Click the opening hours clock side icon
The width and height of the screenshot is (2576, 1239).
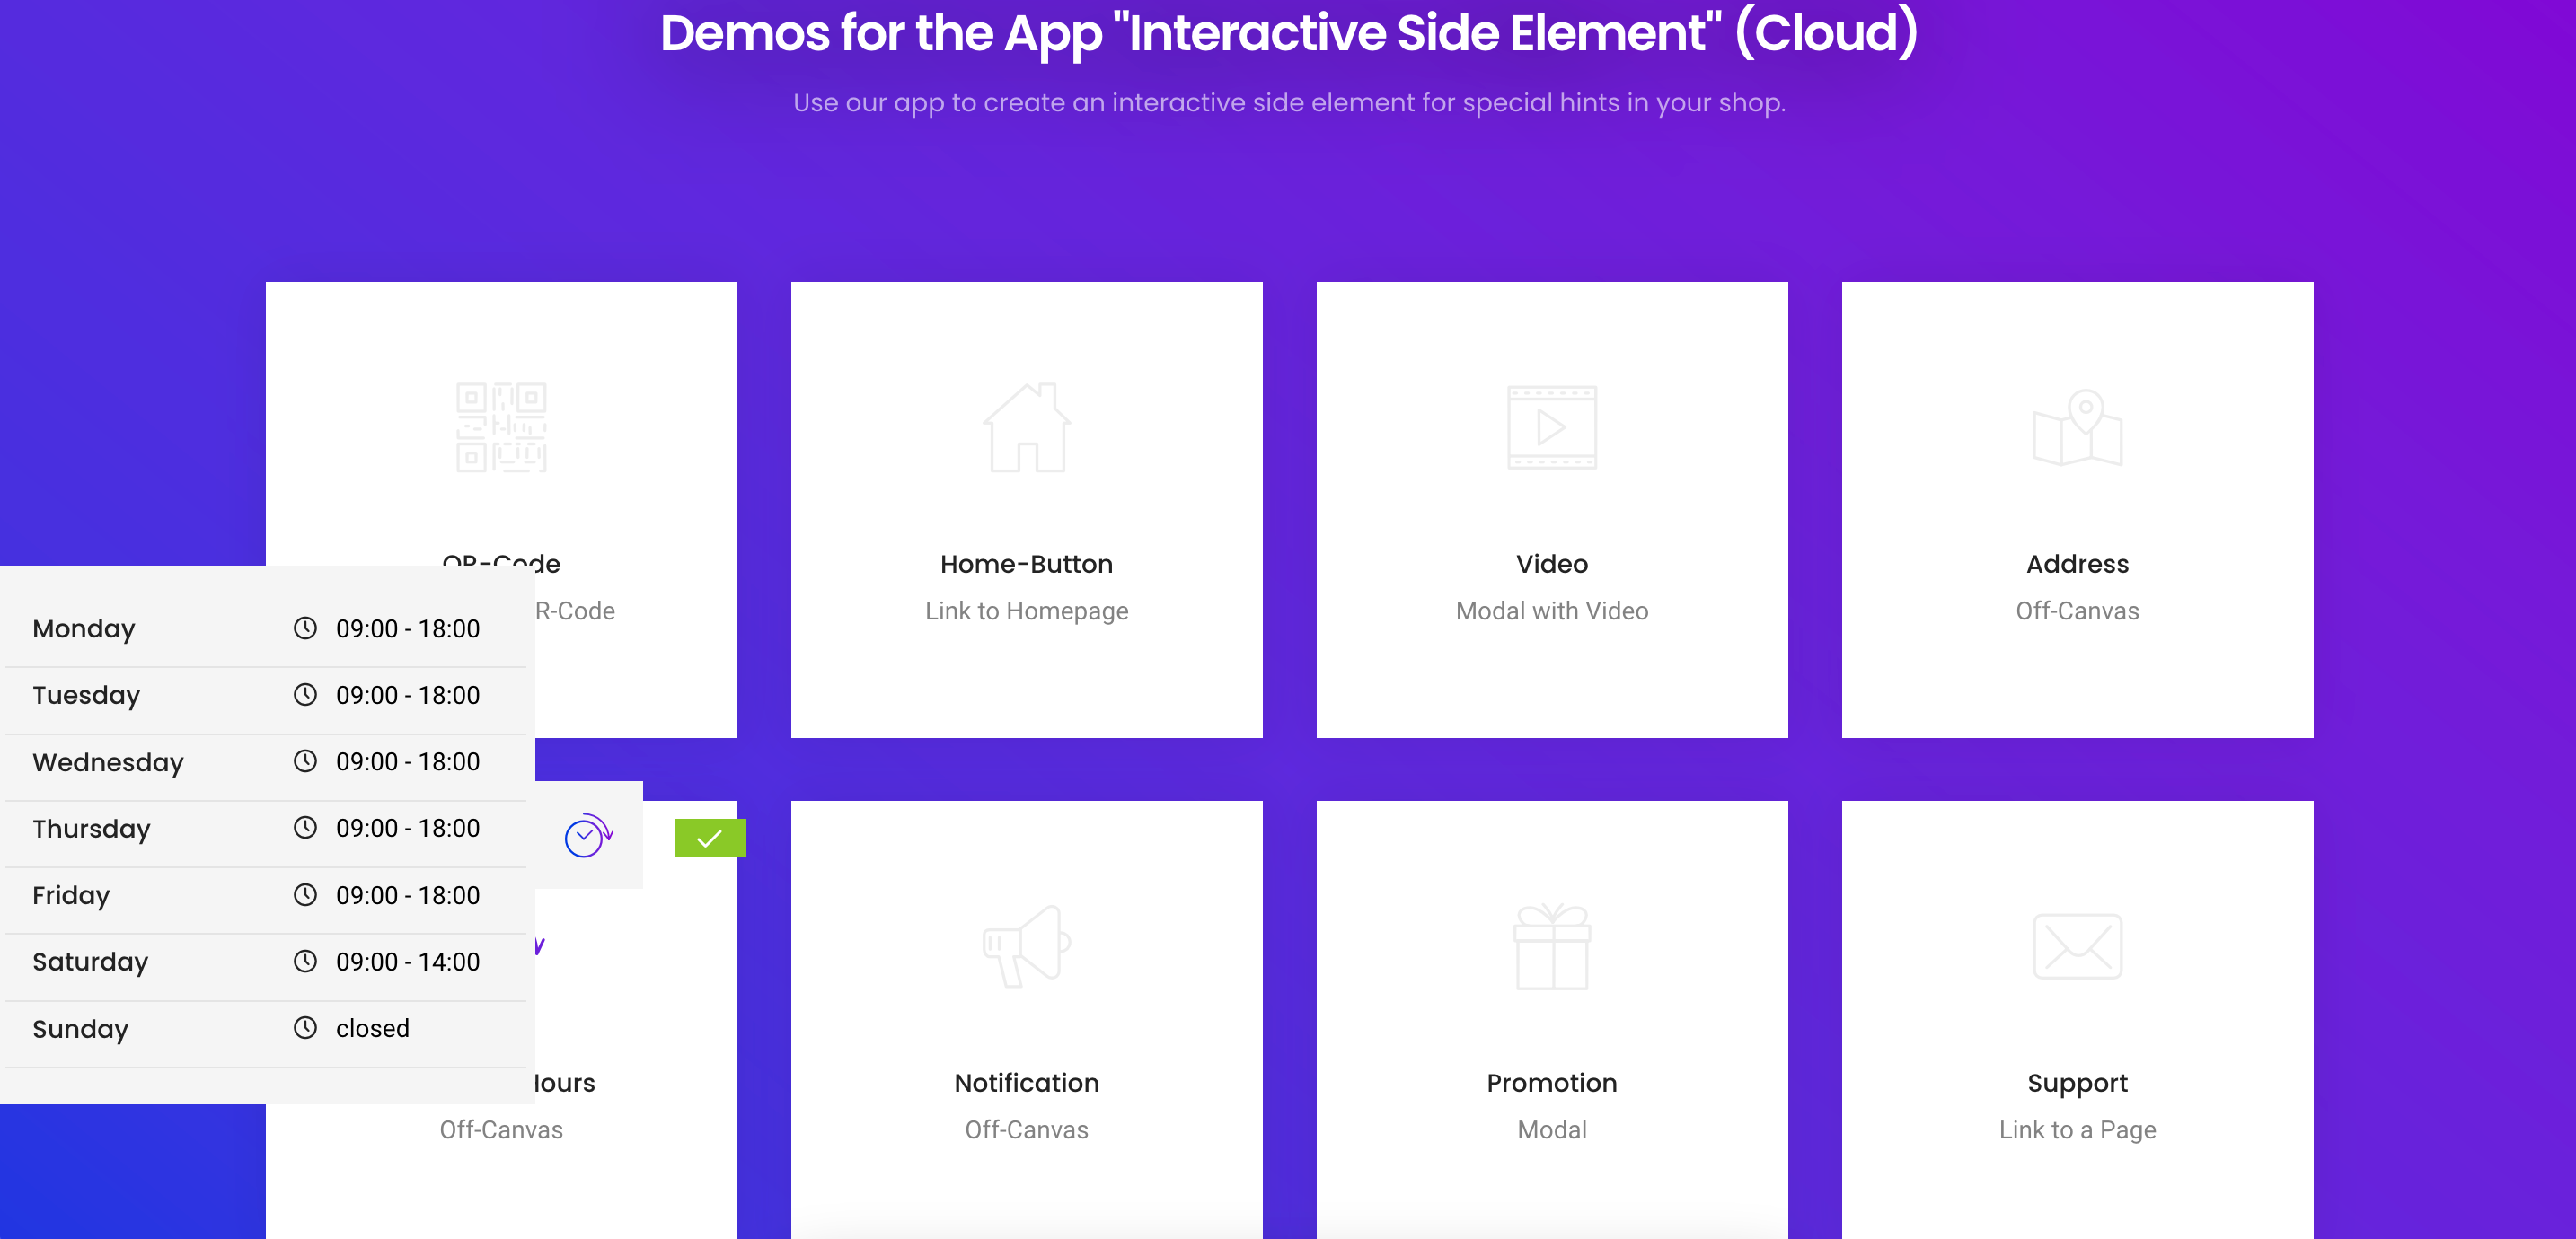tap(588, 835)
